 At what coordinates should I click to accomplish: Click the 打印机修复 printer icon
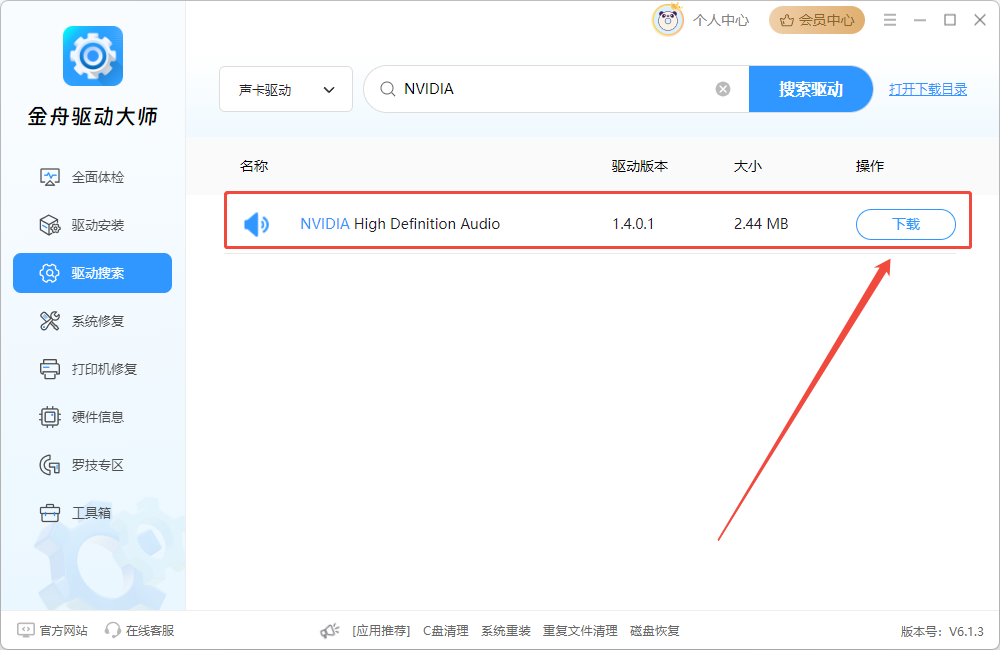(50, 369)
